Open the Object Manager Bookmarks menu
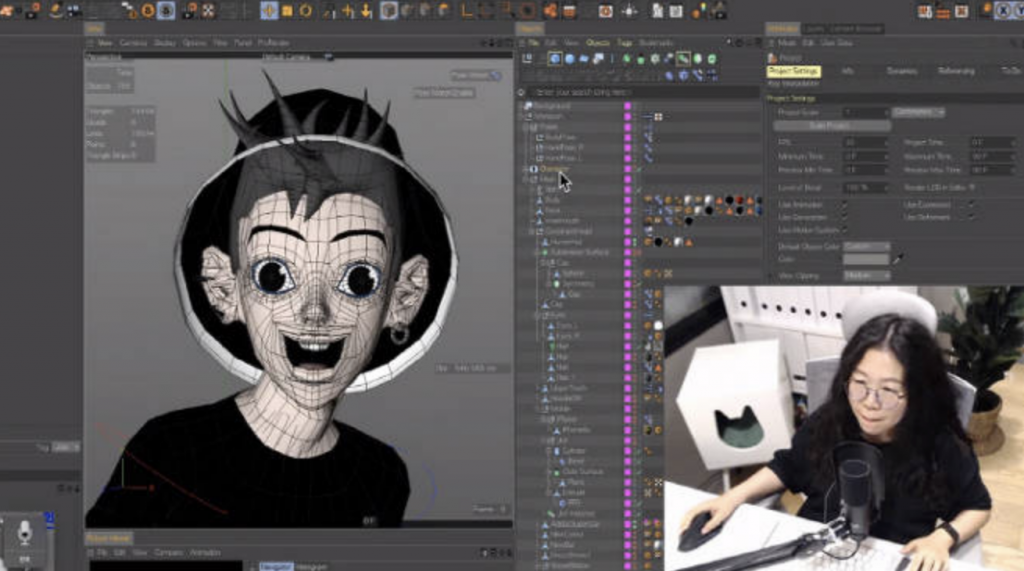The height and width of the screenshot is (571, 1024). (656, 42)
